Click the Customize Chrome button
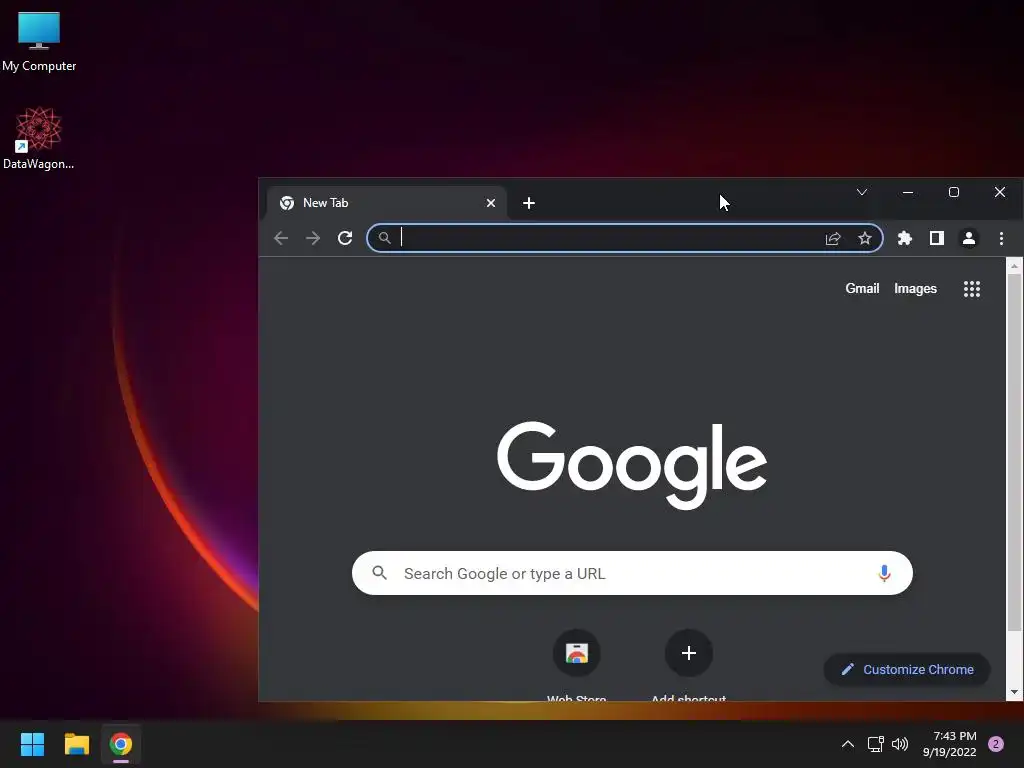 click(907, 669)
